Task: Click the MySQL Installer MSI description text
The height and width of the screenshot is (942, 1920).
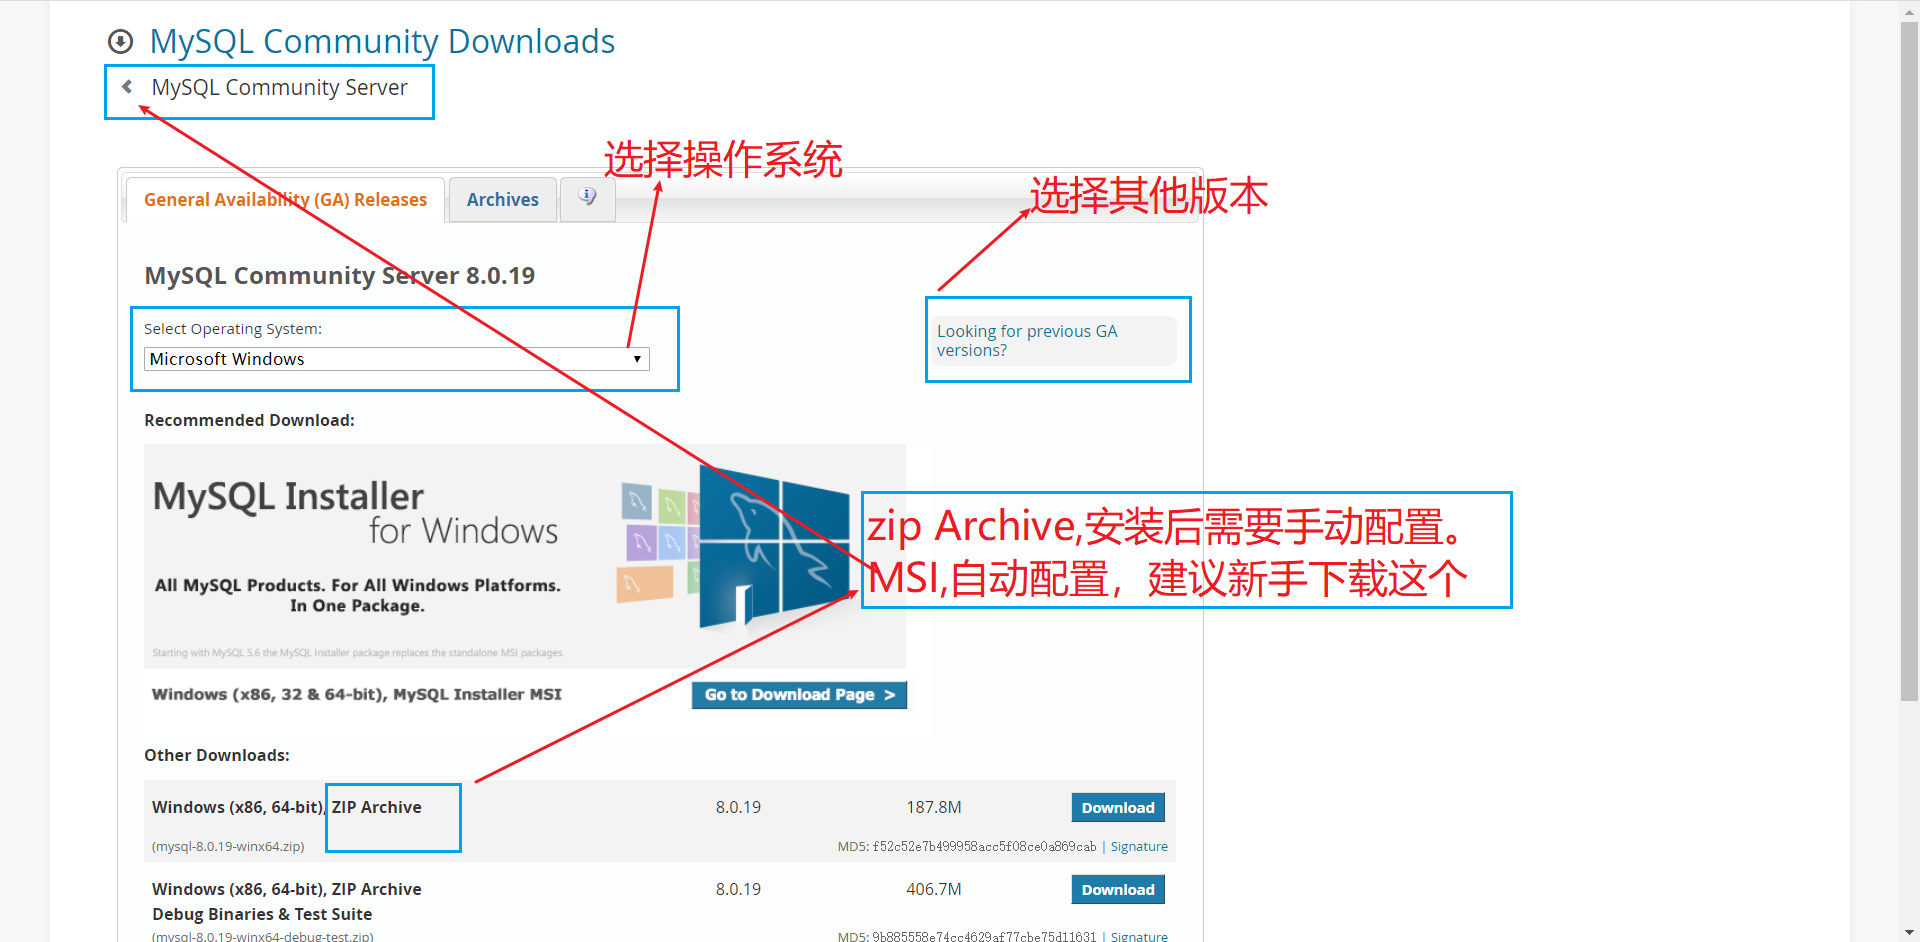Action: click(357, 695)
